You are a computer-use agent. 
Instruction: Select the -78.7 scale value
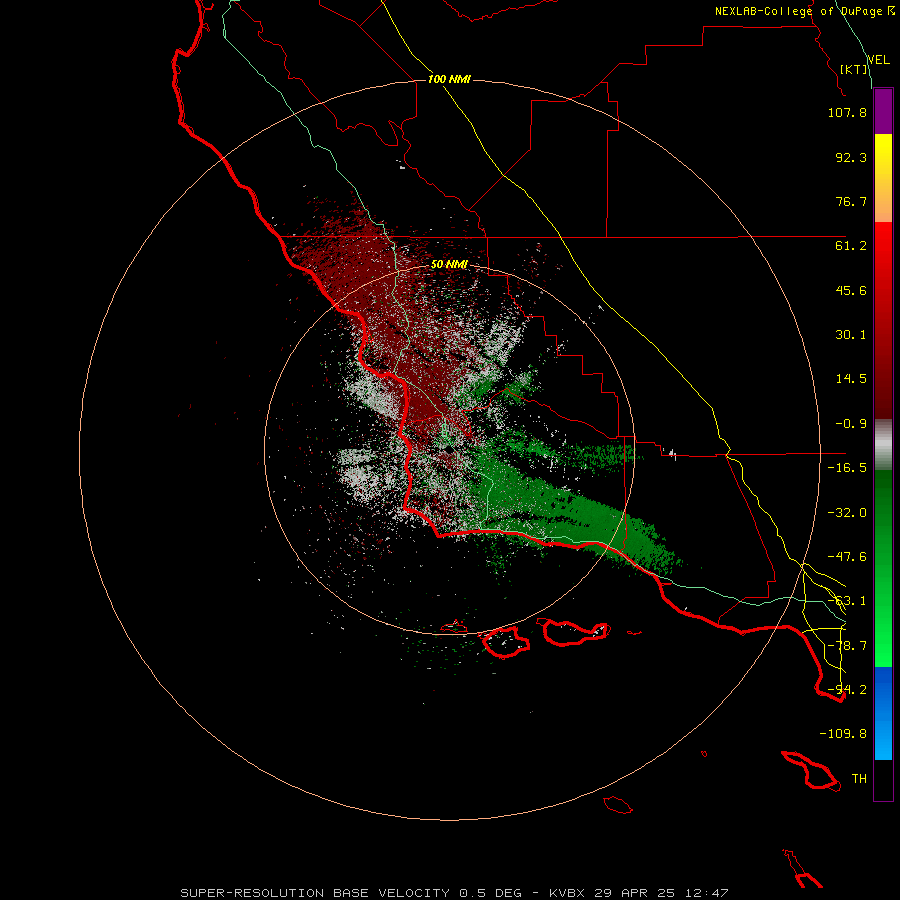coord(847,646)
